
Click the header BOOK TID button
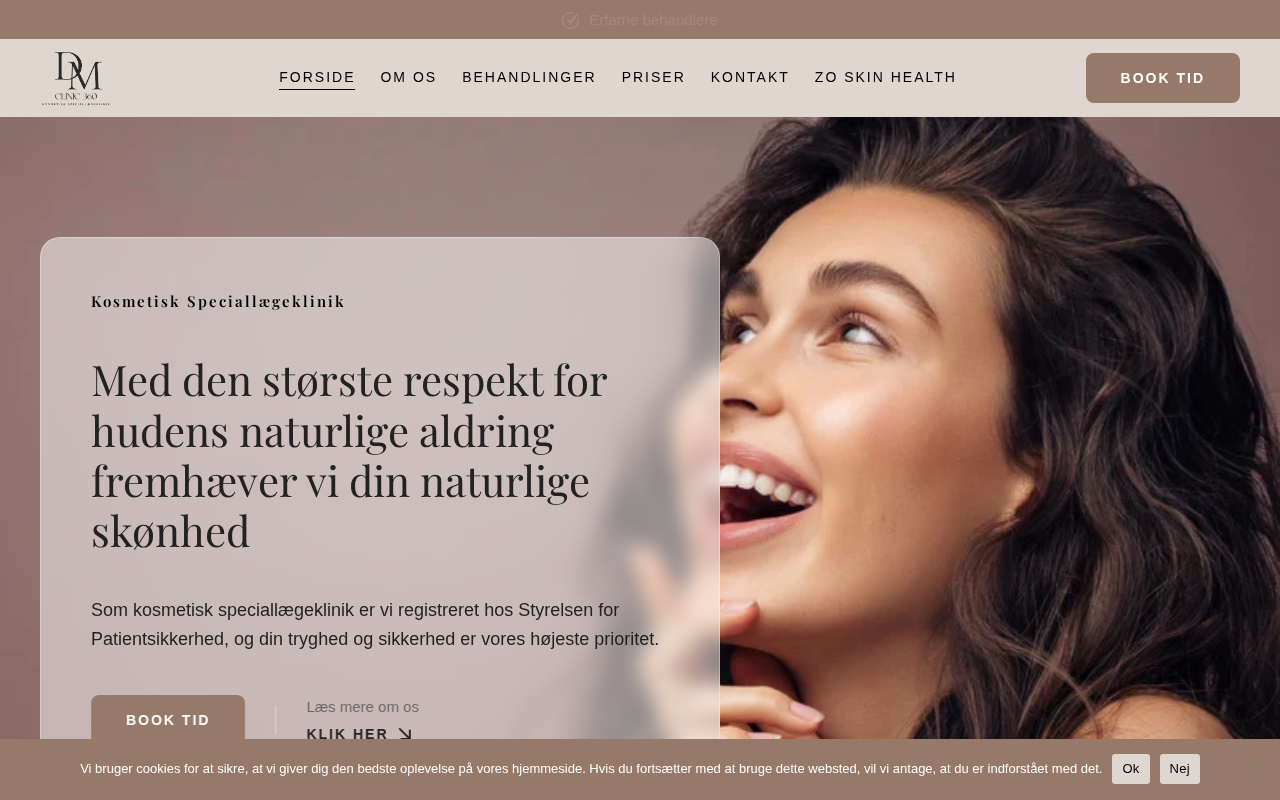click(1163, 78)
